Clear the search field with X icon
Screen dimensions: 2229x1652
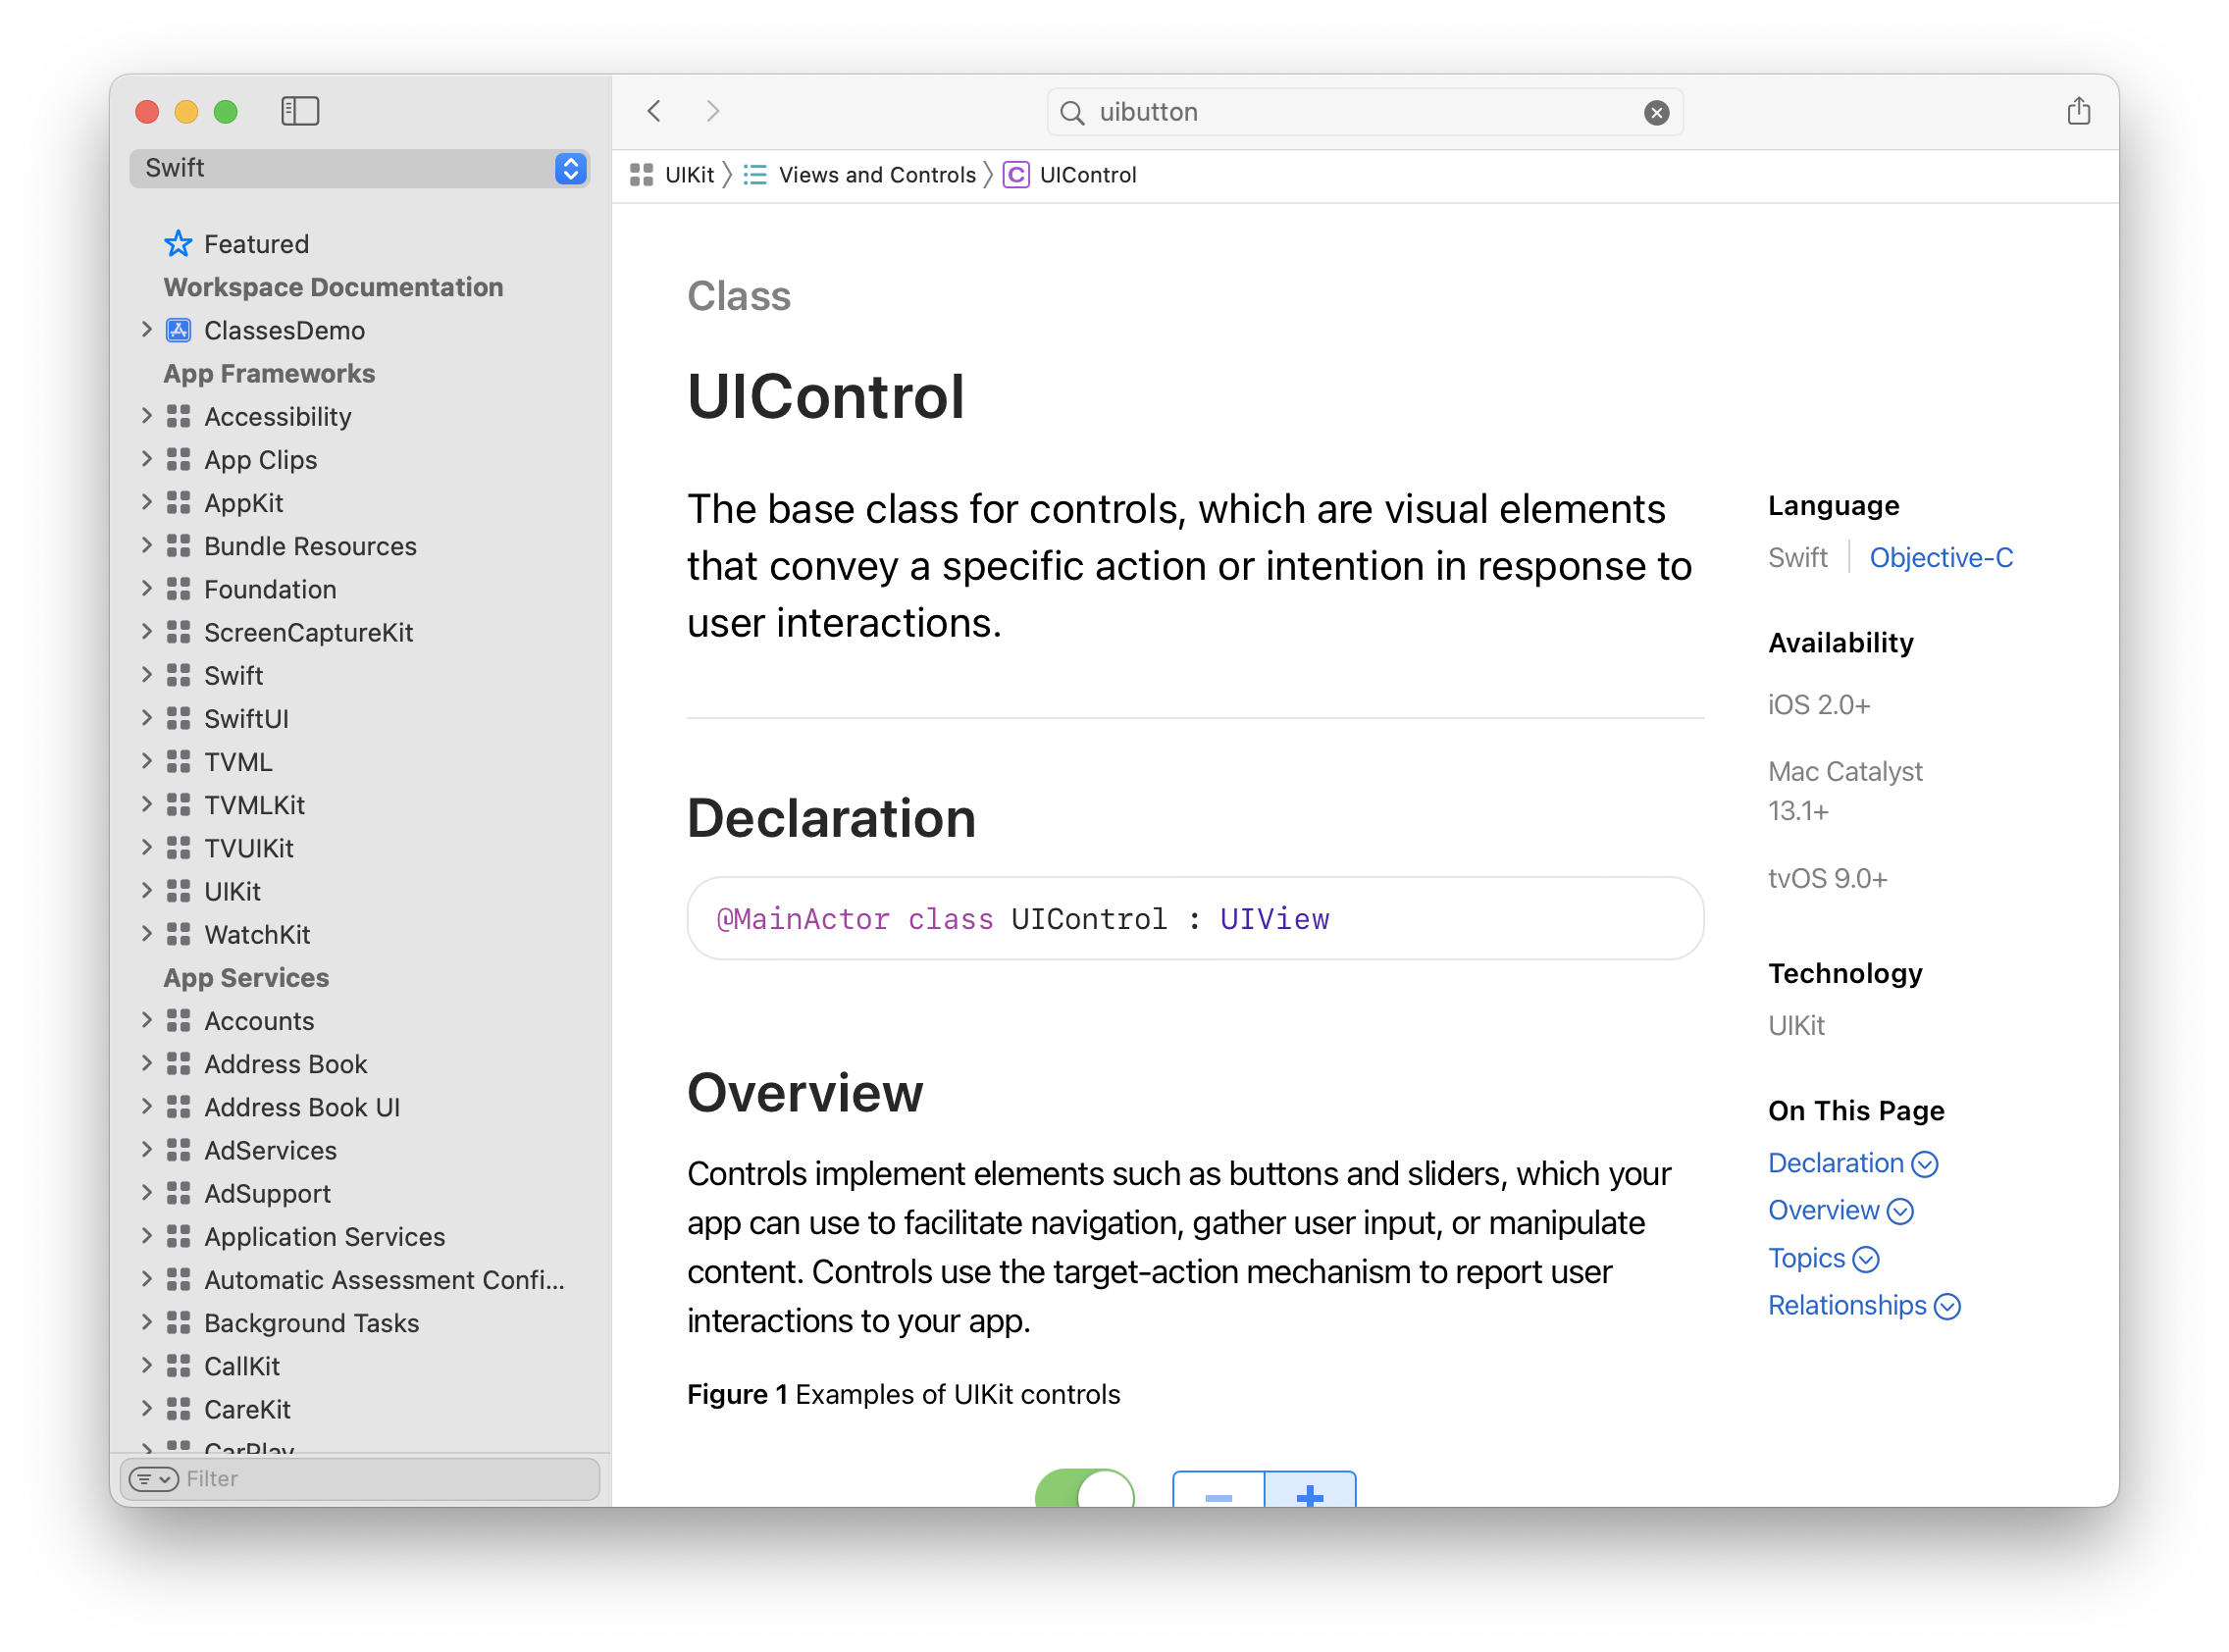click(1656, 113)
